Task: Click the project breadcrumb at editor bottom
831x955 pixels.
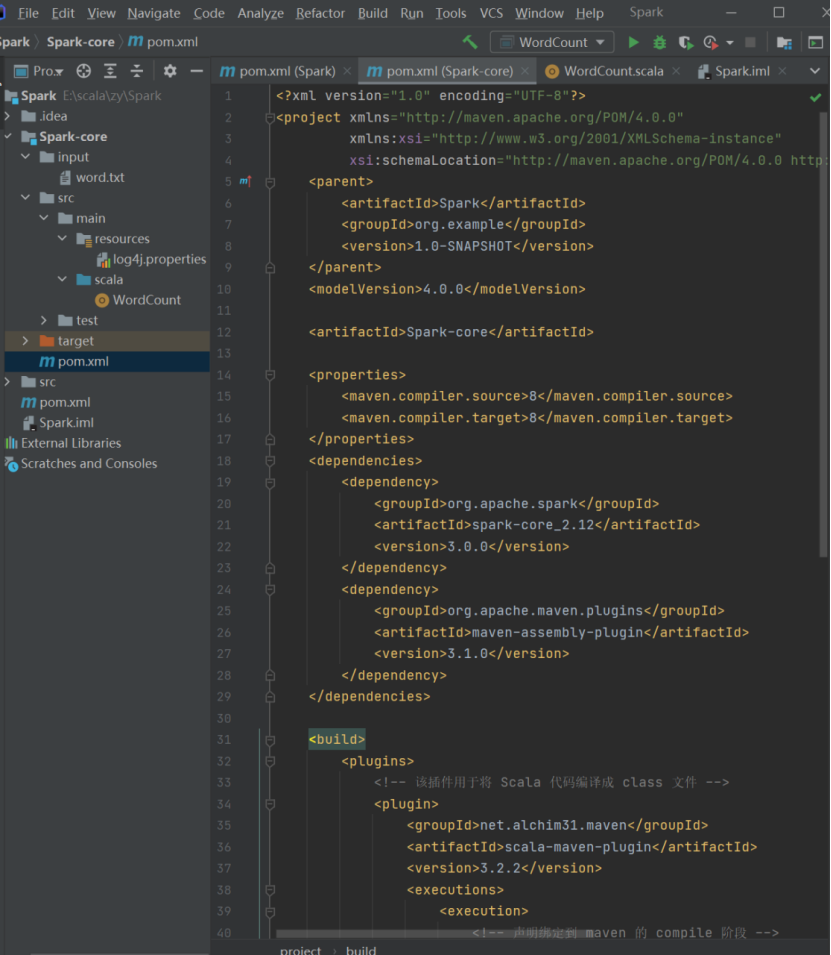Action: coord(300,950)
